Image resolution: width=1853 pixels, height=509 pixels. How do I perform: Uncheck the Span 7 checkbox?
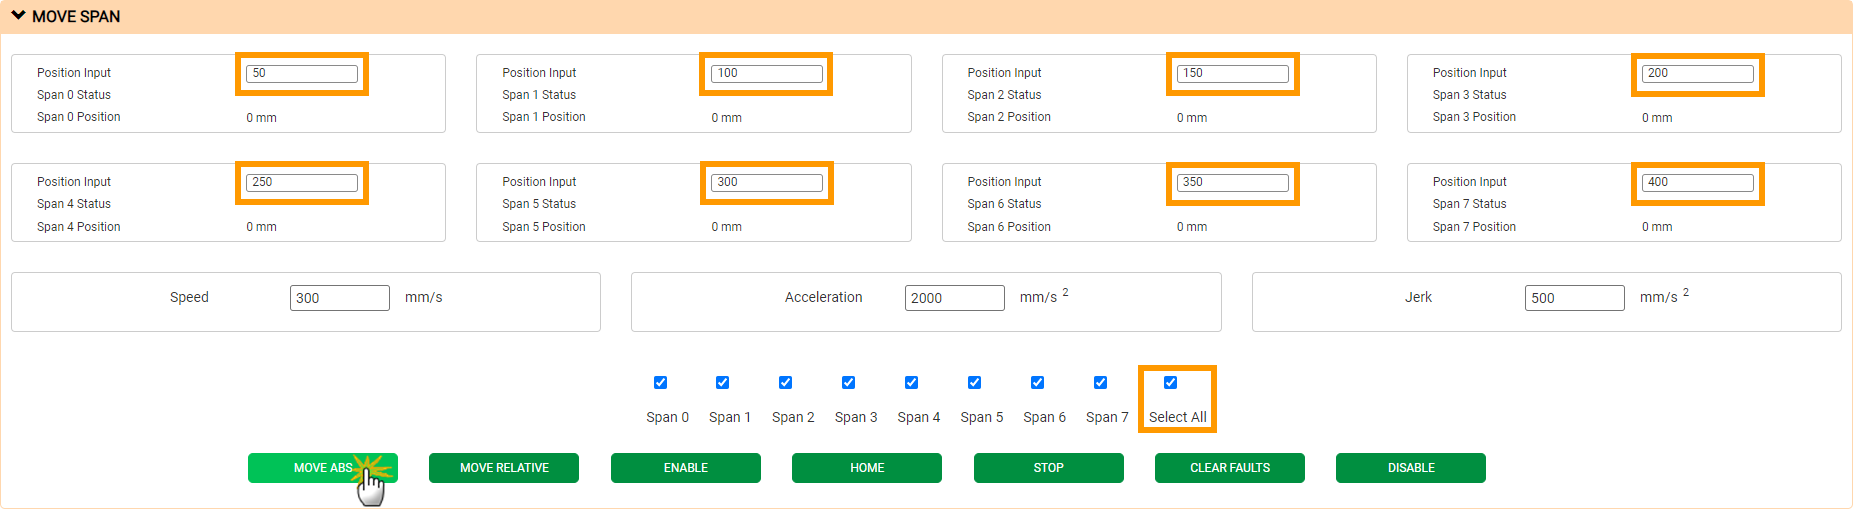tap(1100, 383)
